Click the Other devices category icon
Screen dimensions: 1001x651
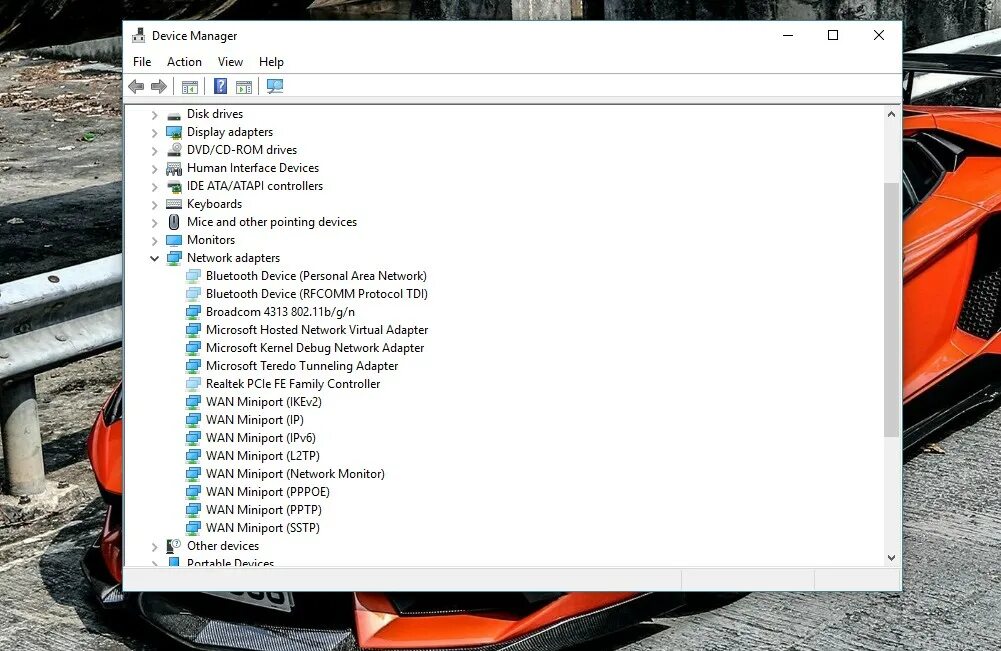tap(174, 546)
